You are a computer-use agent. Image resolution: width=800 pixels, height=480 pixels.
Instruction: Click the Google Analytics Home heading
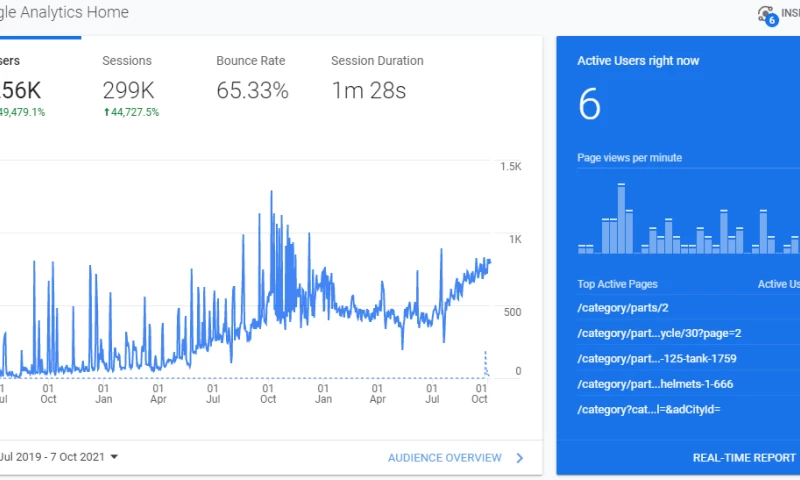point(64,14)
